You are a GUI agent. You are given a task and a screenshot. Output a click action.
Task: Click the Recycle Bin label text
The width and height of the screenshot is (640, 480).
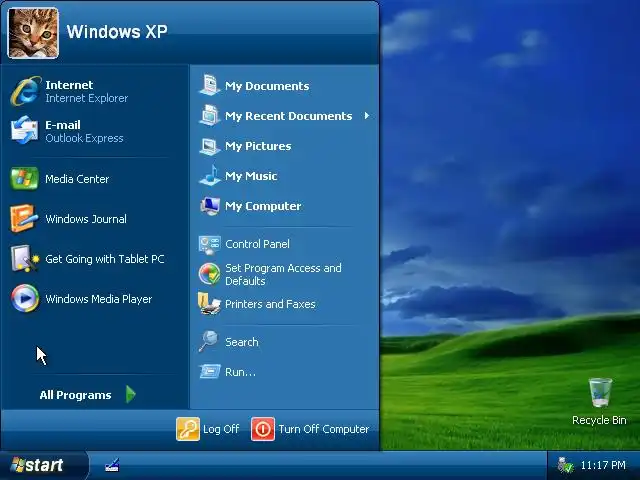(599, 420)
